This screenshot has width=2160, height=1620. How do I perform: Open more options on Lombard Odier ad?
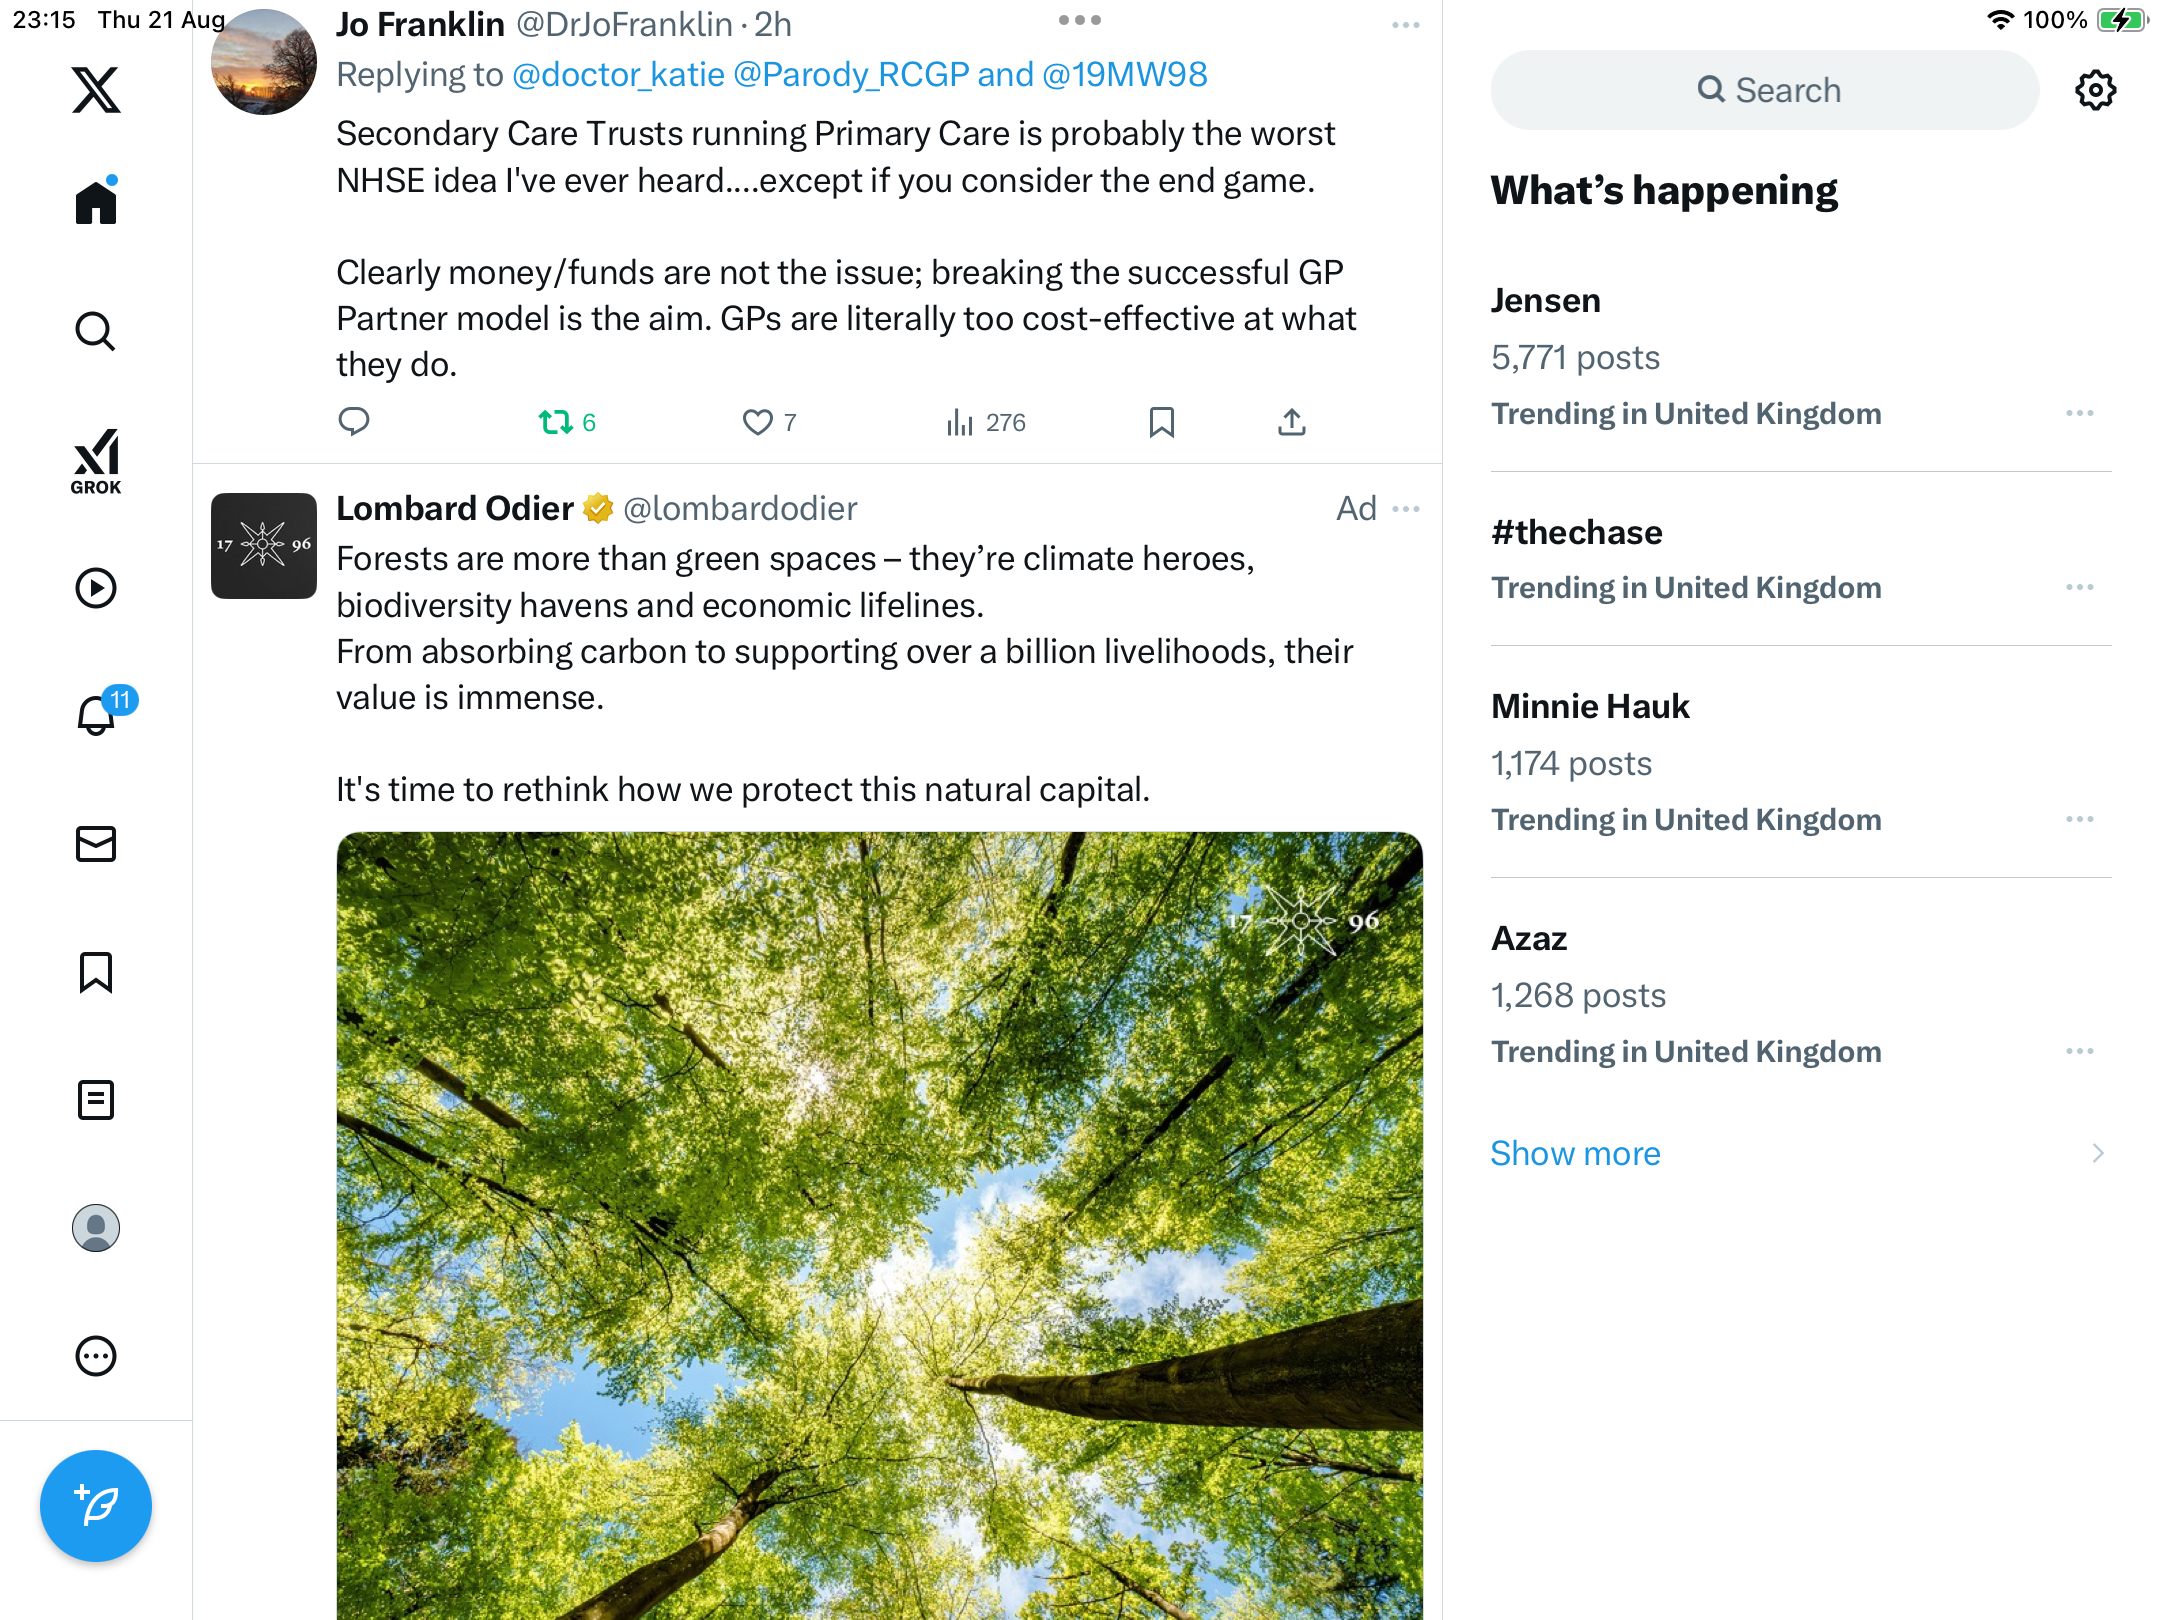click(1406, 509)
